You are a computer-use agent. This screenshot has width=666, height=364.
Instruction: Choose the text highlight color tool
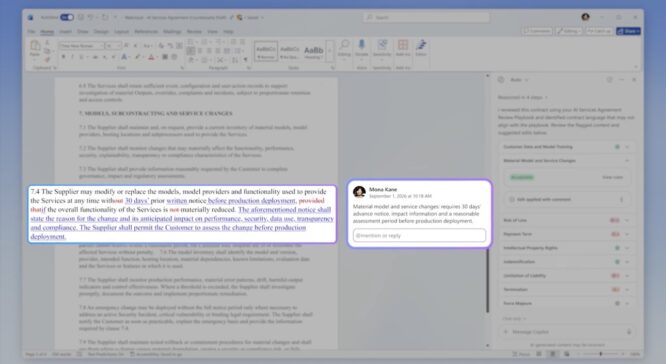pos(137,57)
